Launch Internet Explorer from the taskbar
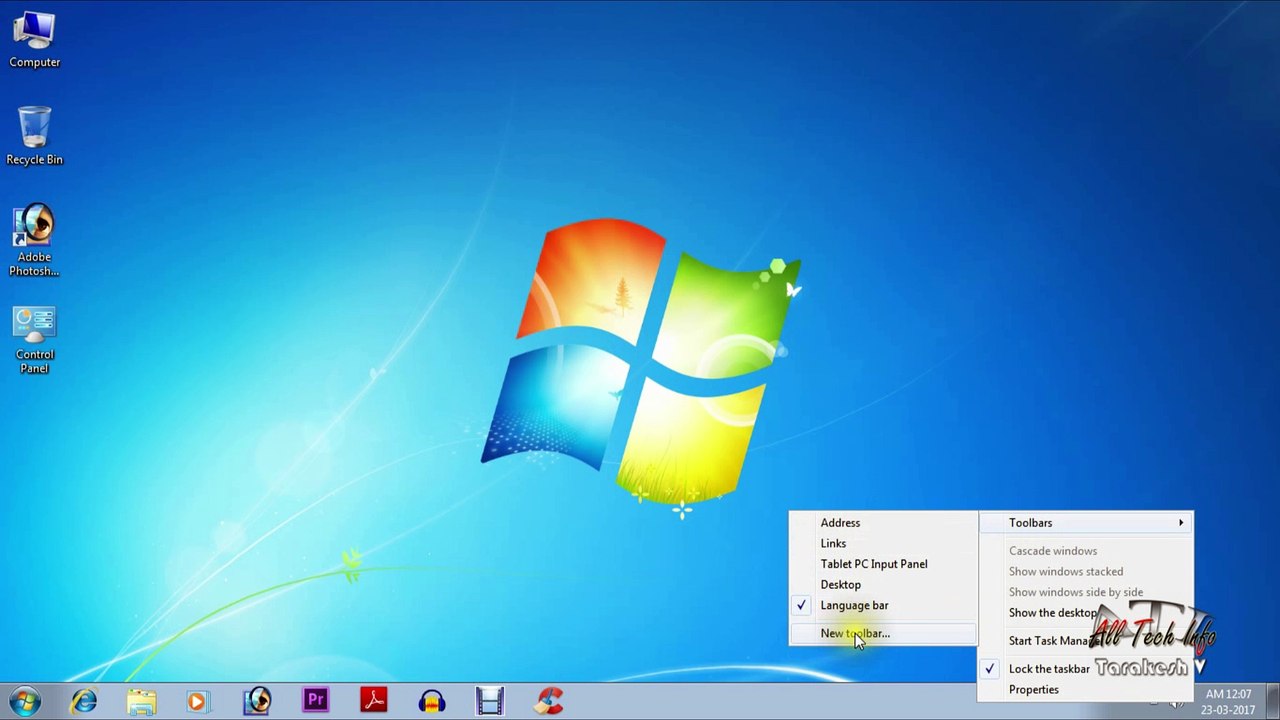The height and width of the screenshot is (720, 1280). tap(84, 701)
